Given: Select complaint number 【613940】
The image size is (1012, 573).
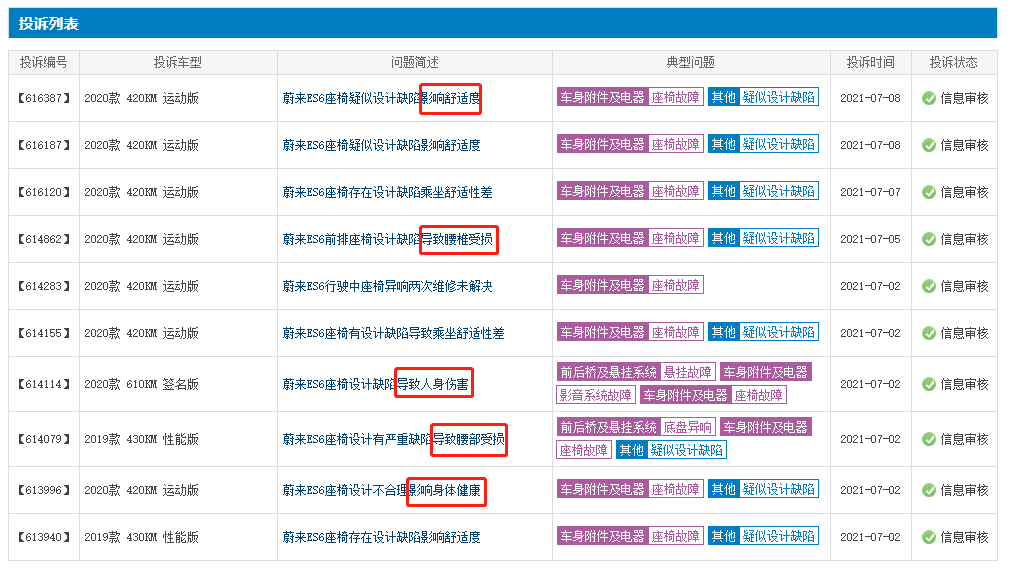Looking at the screenshot, I should (44, 537).
